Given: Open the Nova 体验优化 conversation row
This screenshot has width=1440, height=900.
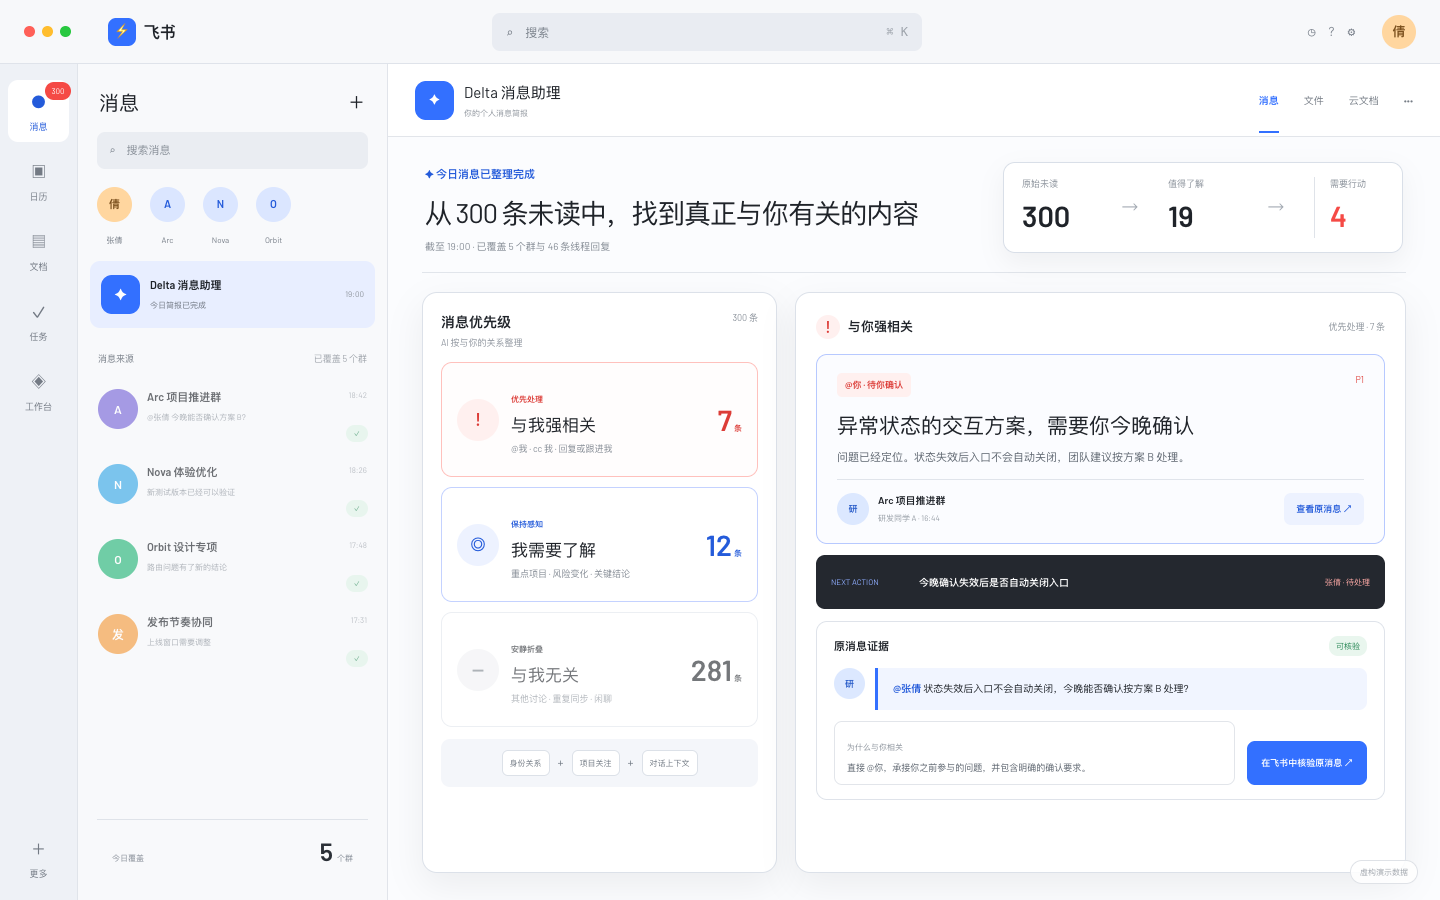Looking at the screenshot, I should (232, 488).
